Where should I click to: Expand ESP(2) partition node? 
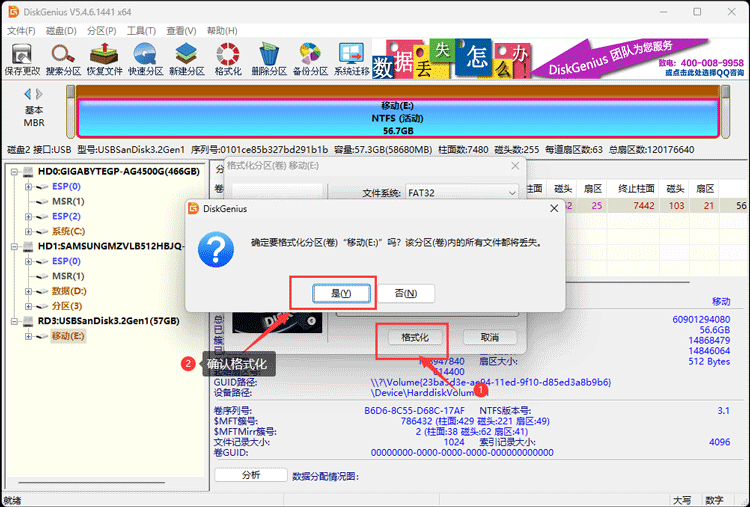(x=28, y=217)
